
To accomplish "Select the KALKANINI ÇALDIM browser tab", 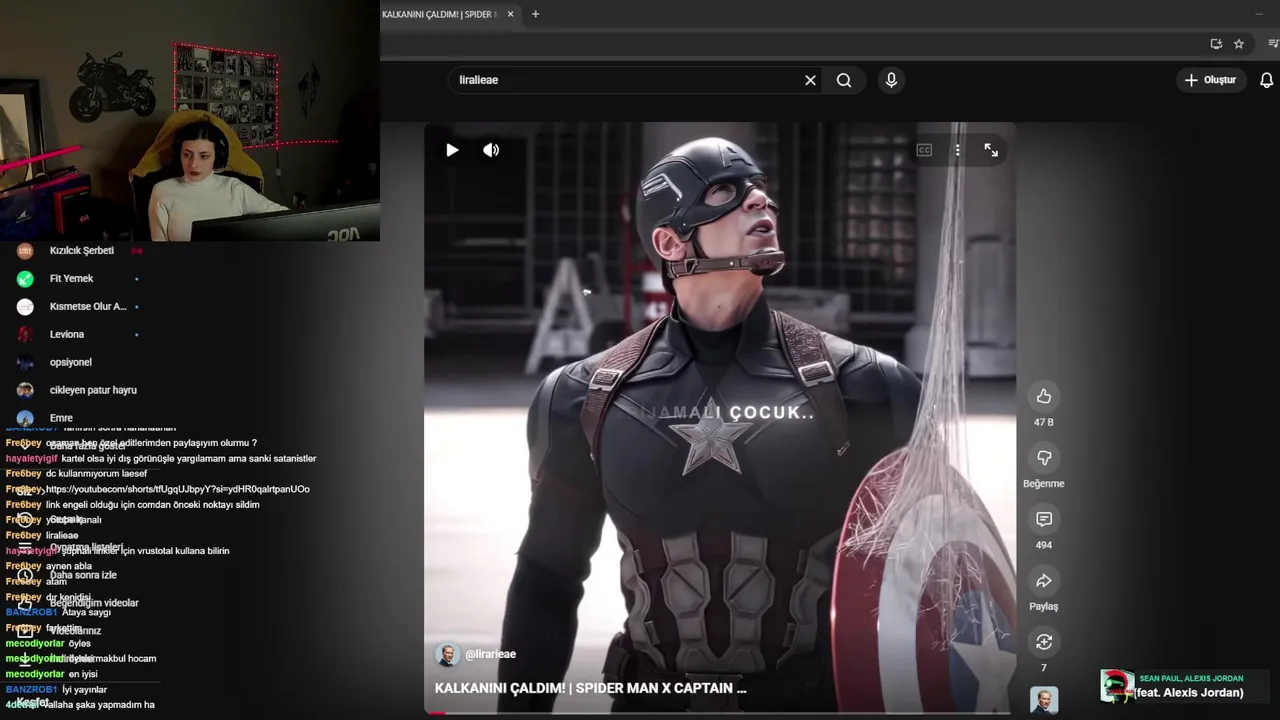I will [440, 14].
